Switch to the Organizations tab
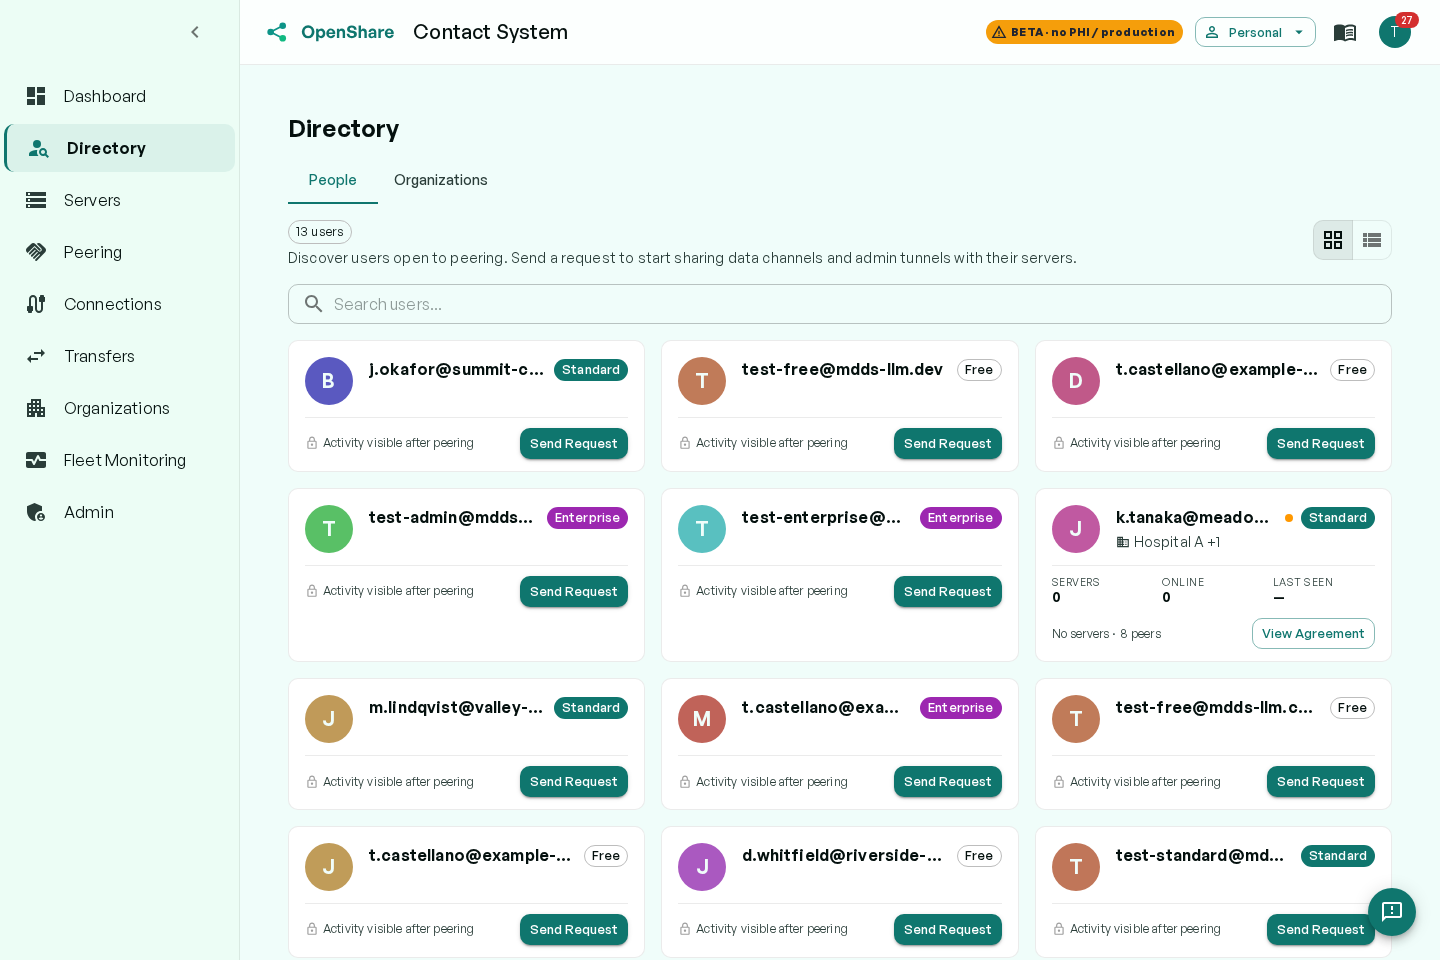The width and height of the screenshot is (1440, 960). 441,180
